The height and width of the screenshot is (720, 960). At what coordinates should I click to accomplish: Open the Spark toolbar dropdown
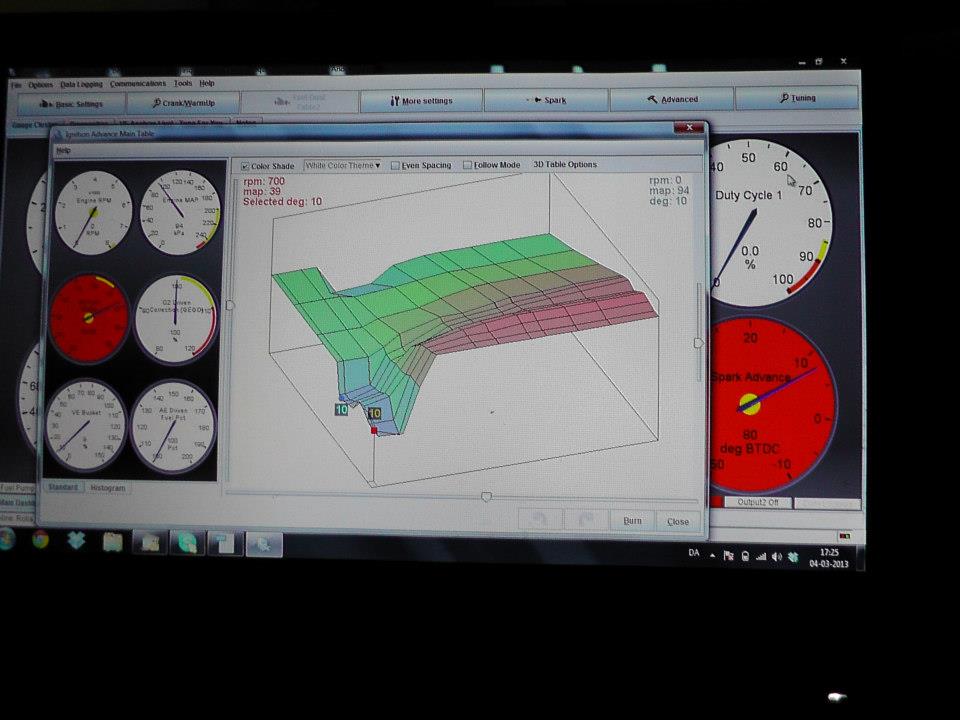coord(546,100)
